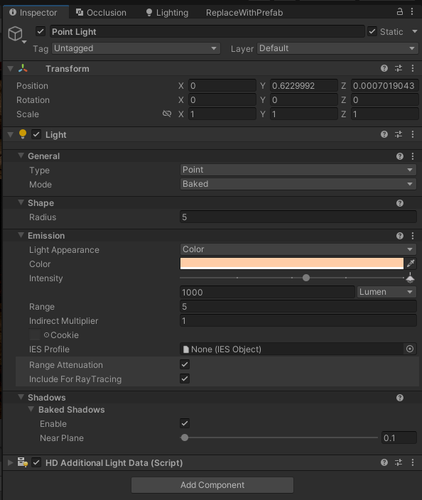Viewport: 422px width, 500px height.
Task: Click the Add Component button
Action: [212, 485]
